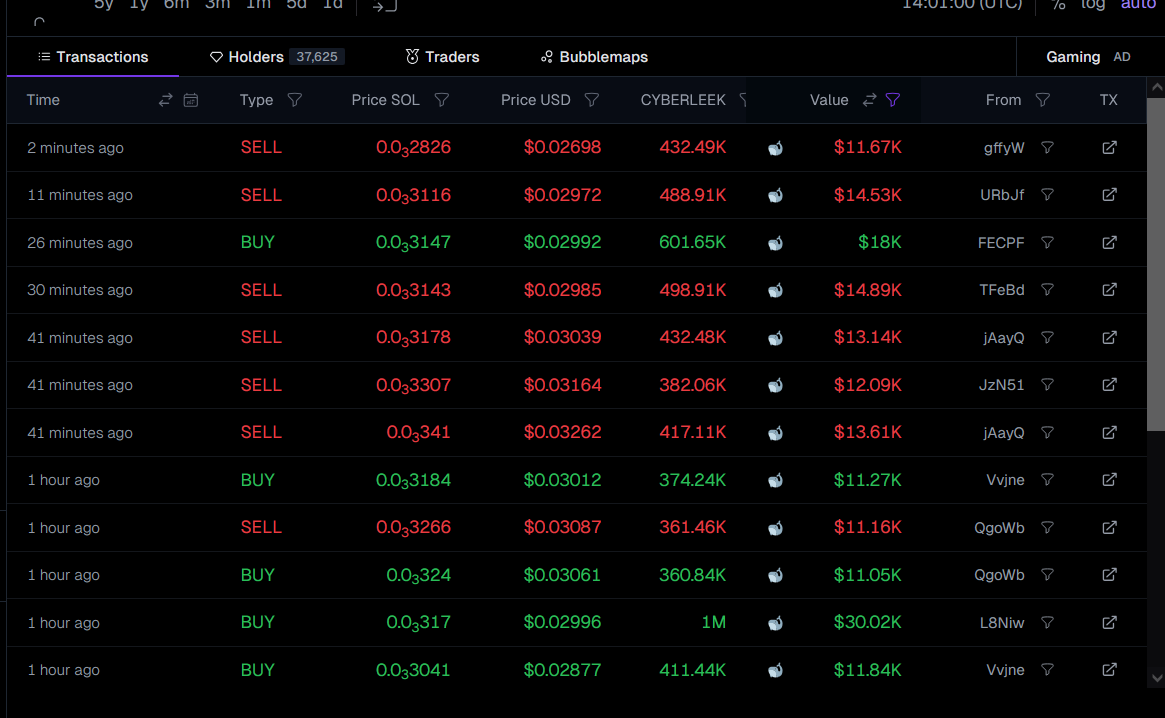This screenshot has width=1165, height=718.
Task: Toggle auto scale on chart
Action: 1138,4
